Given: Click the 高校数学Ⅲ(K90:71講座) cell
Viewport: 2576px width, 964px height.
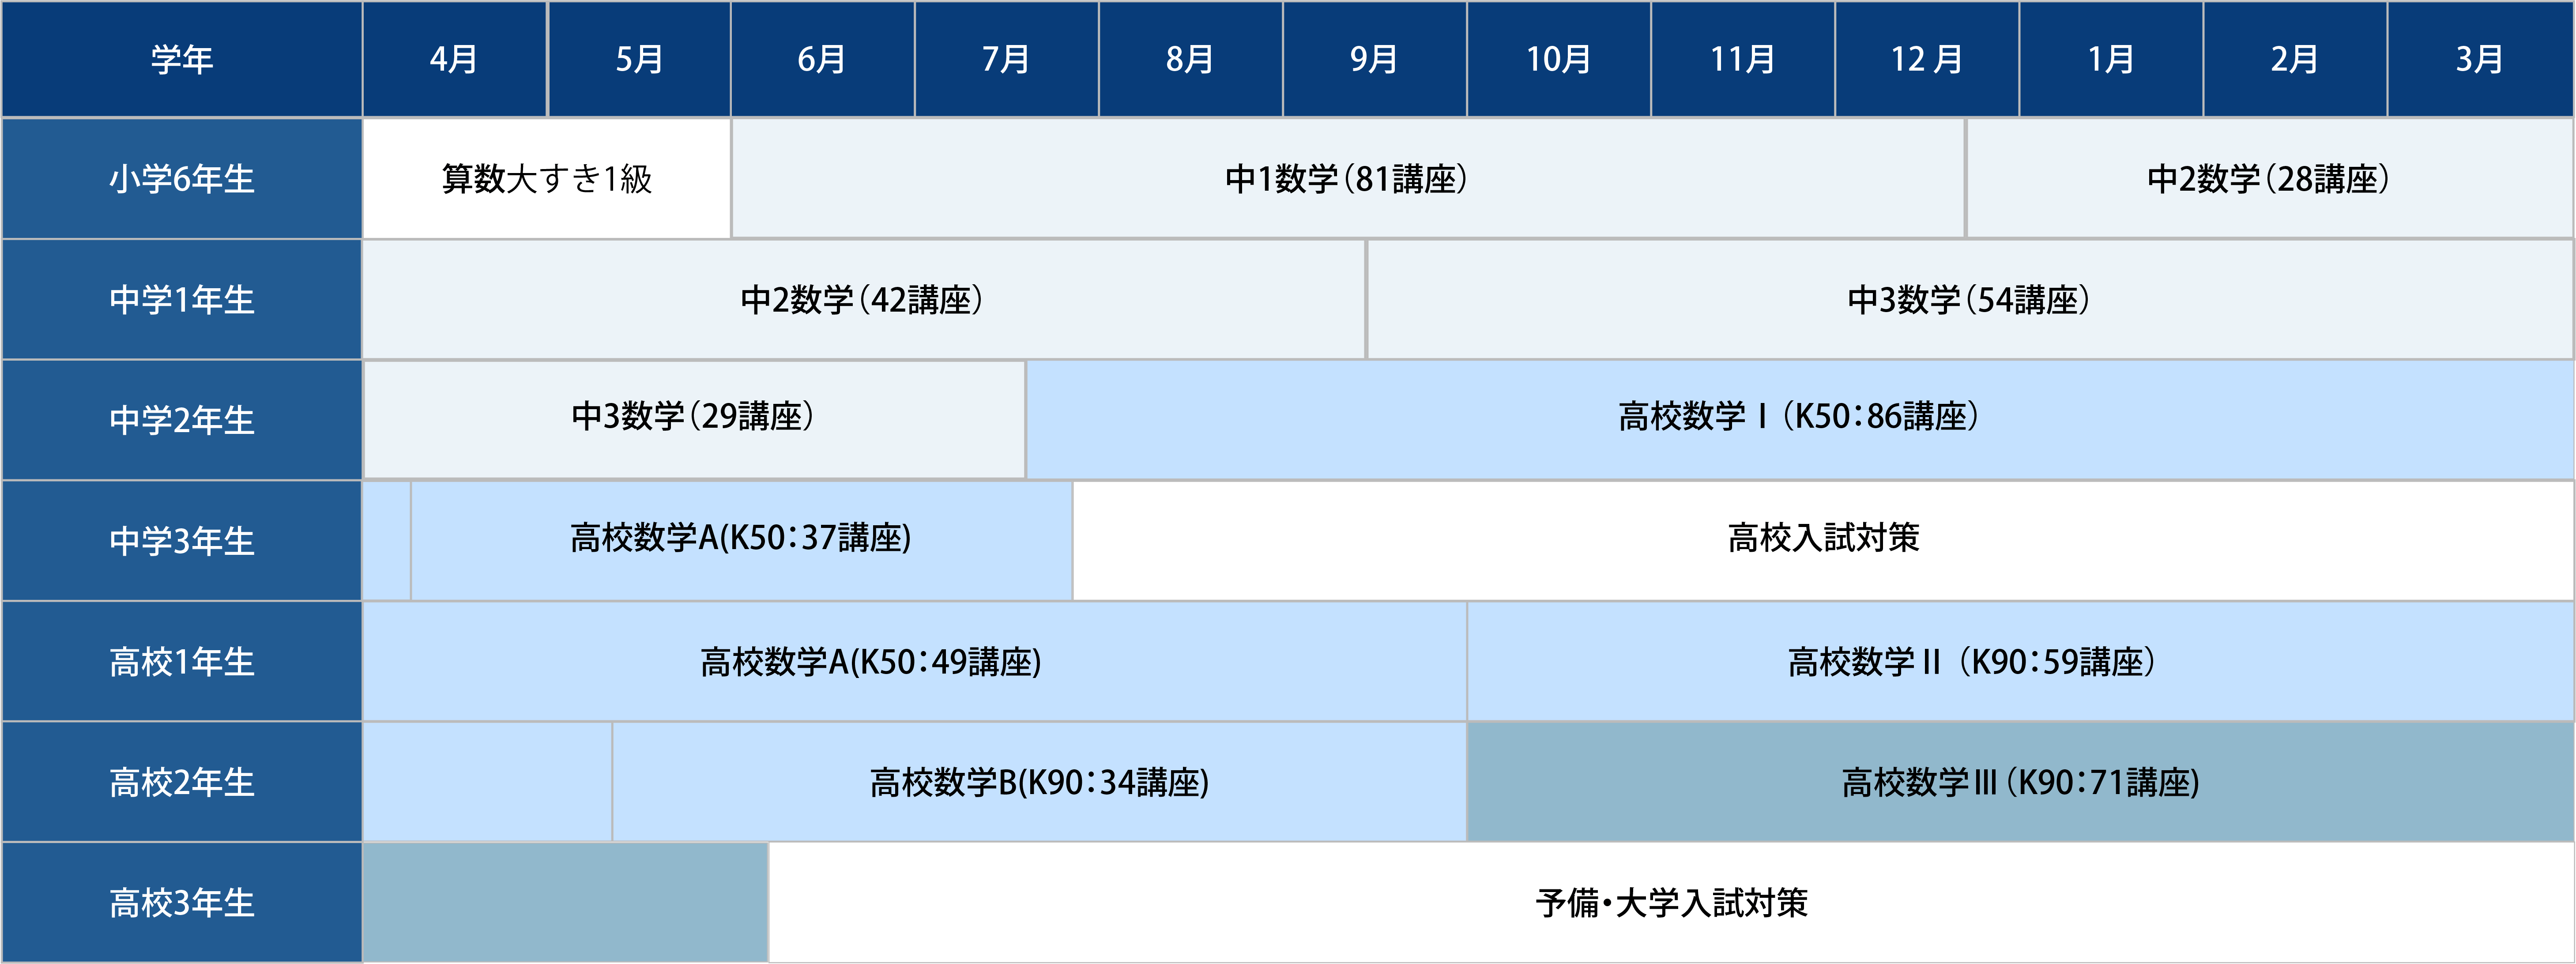Looking at the screenshot, I should tap(2021, 782).
